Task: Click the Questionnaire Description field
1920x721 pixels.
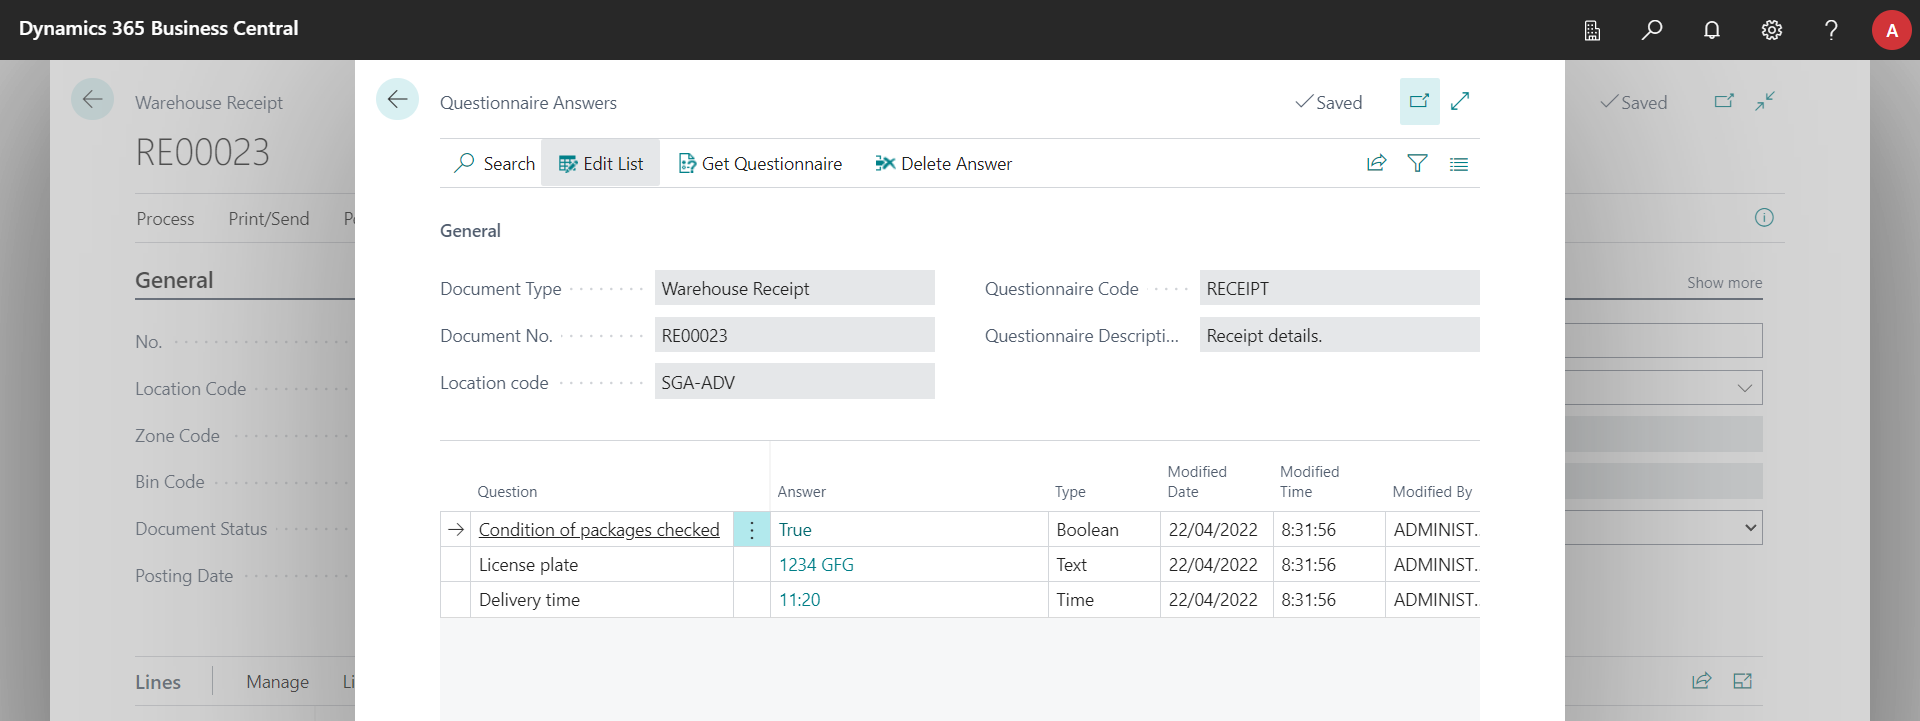Action: click(x=1339, y=335)
